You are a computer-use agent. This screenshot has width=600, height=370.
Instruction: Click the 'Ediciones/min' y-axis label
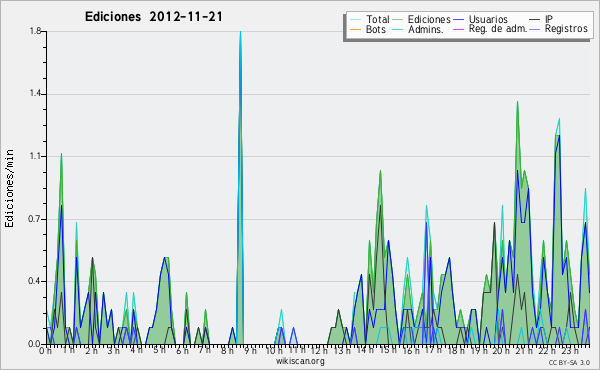(x=9, y=188)
